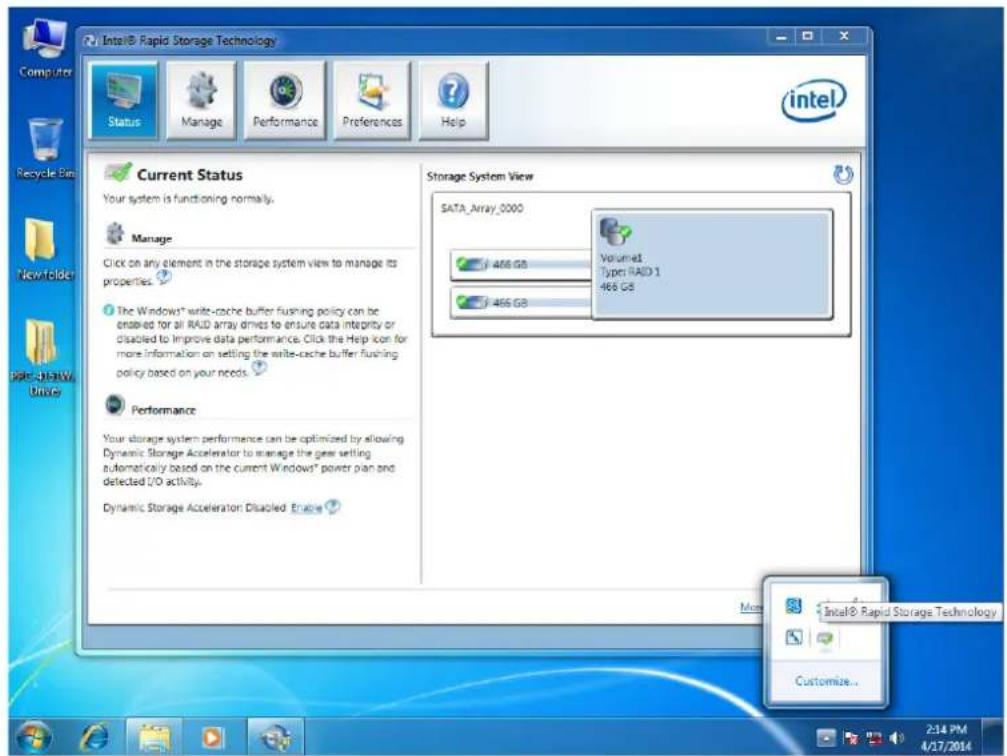Open help bubble next to manage properties text

(164, 277)
